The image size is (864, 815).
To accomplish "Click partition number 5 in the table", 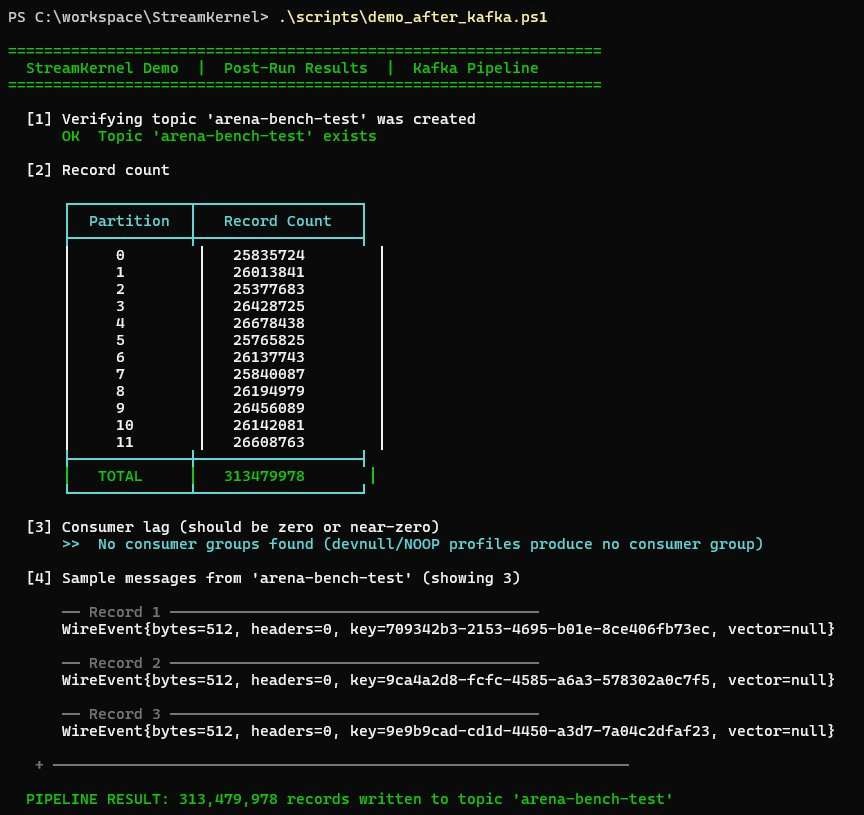I will 120,341.
